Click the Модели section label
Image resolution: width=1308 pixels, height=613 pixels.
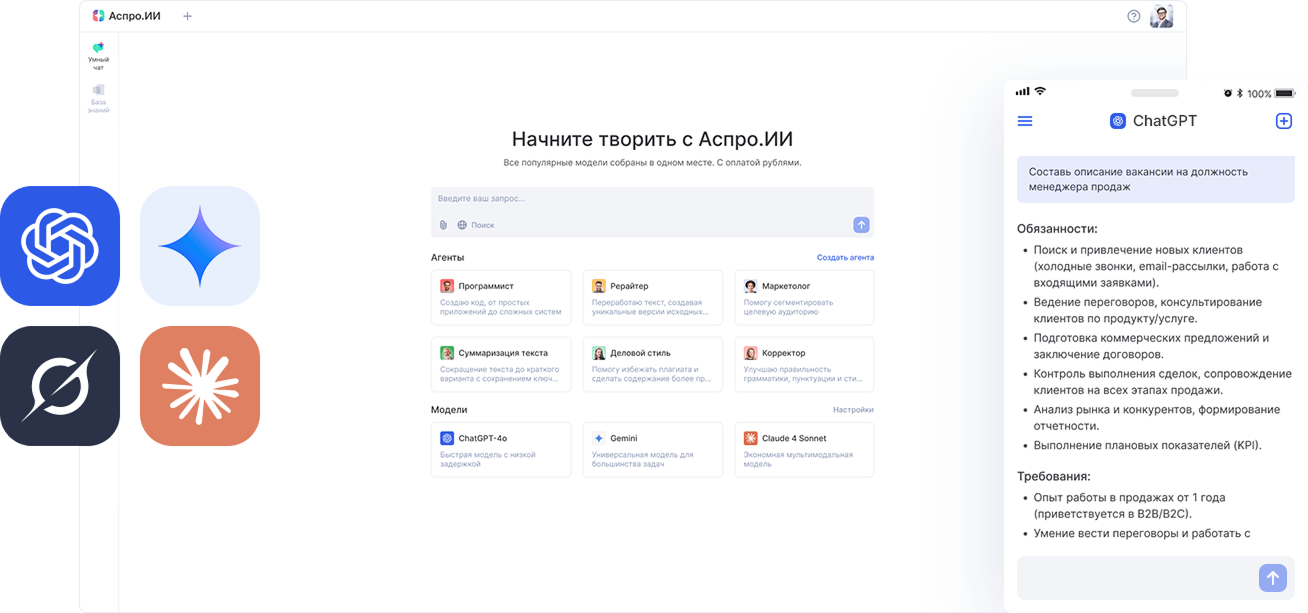point(449,410)
